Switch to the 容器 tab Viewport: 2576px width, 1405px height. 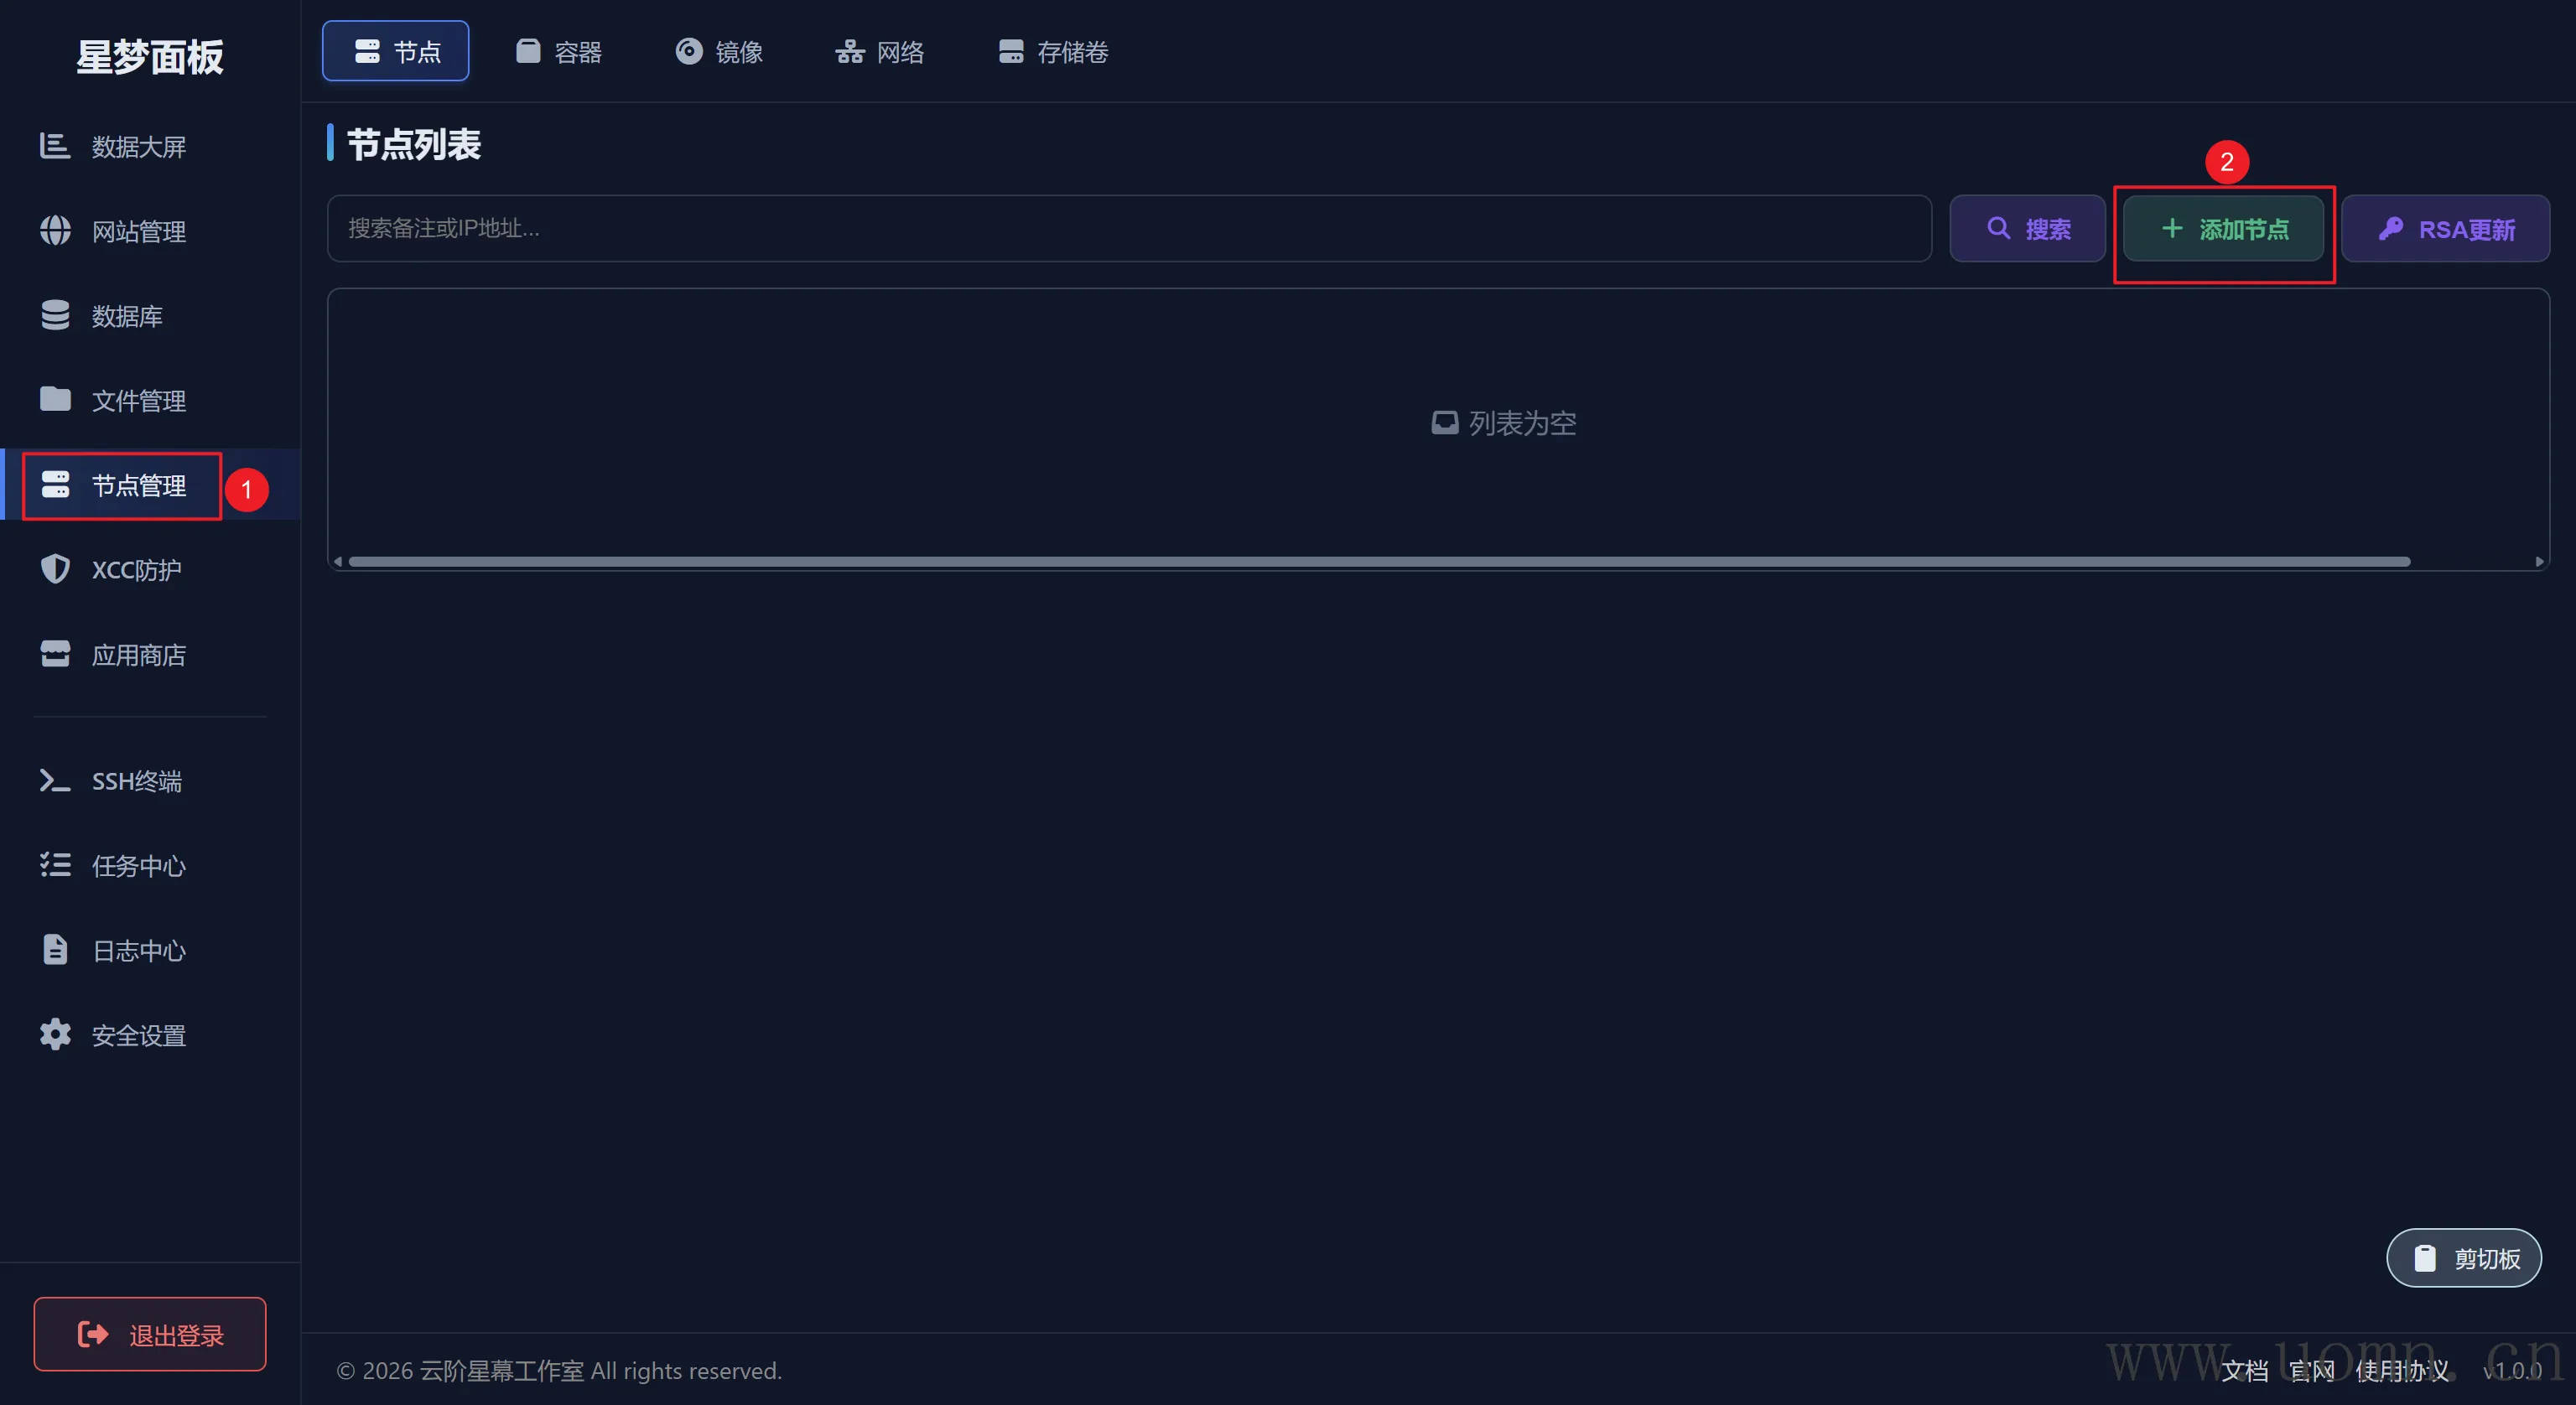(558, 52)
